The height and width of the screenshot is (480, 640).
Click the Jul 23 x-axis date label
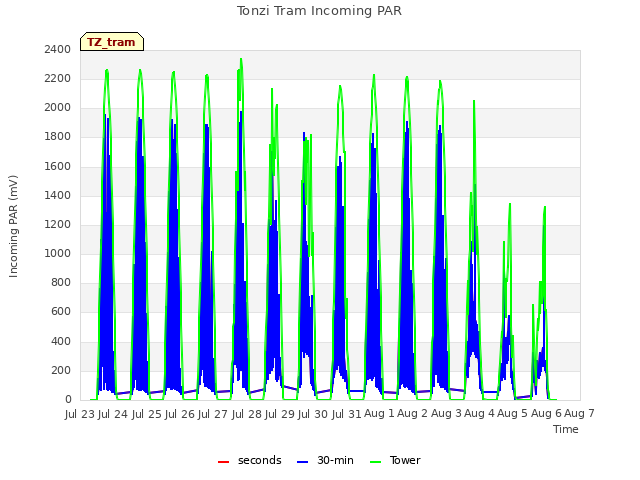(x=80, y=414)
